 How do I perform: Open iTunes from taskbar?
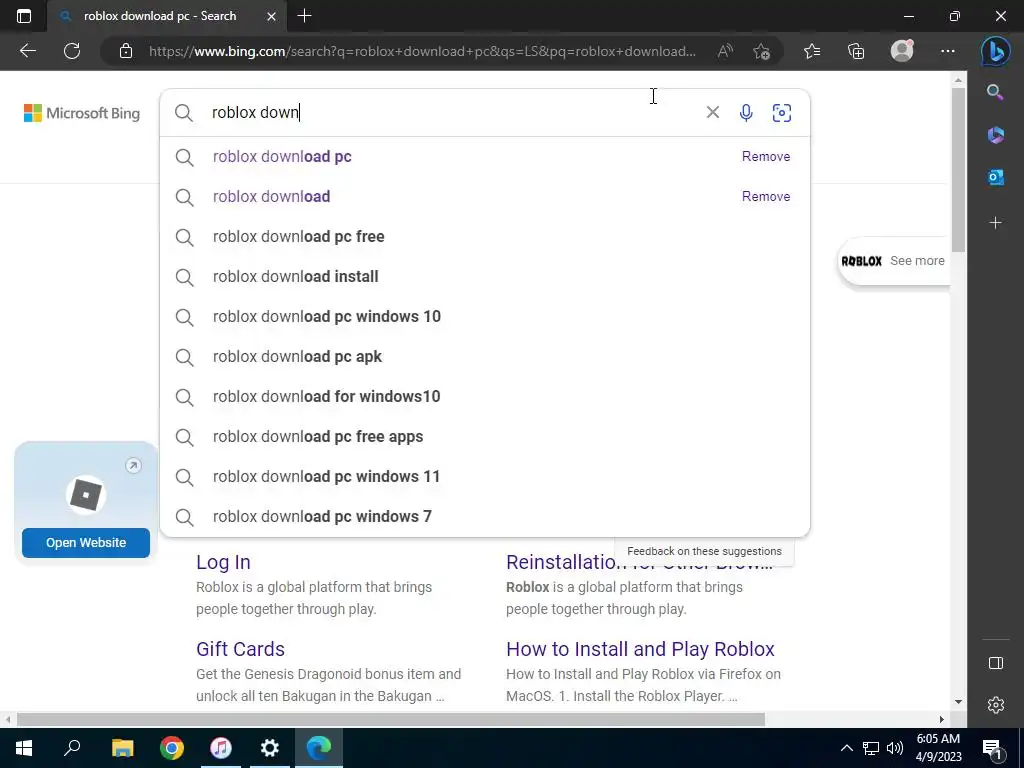click(x=221, y=748)
